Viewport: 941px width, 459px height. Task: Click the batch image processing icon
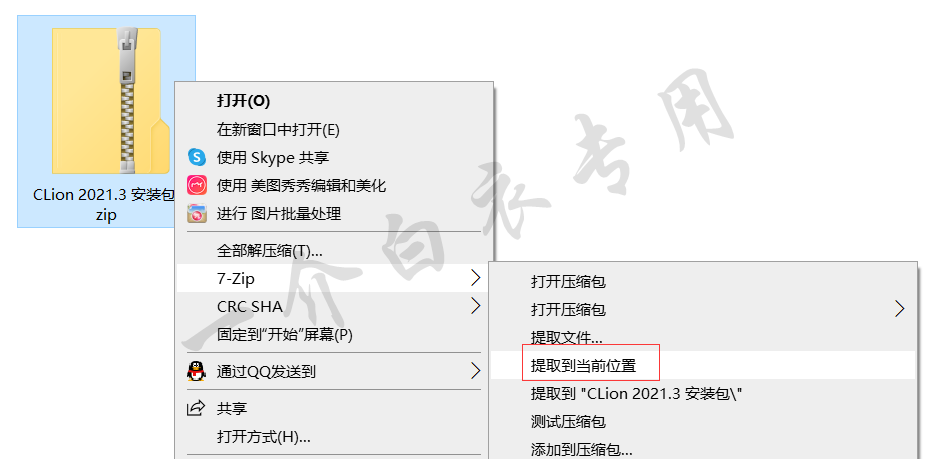[x=197, y=213]
